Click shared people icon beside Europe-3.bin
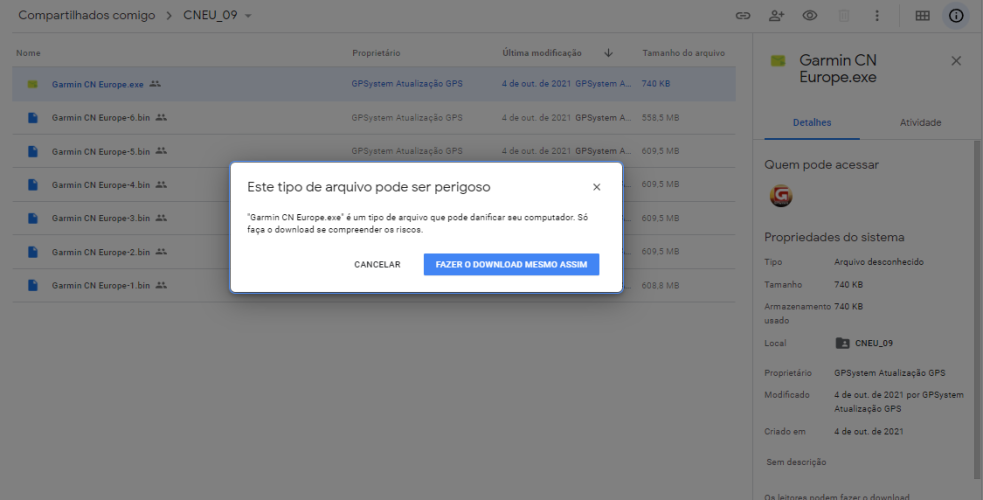 161,218
